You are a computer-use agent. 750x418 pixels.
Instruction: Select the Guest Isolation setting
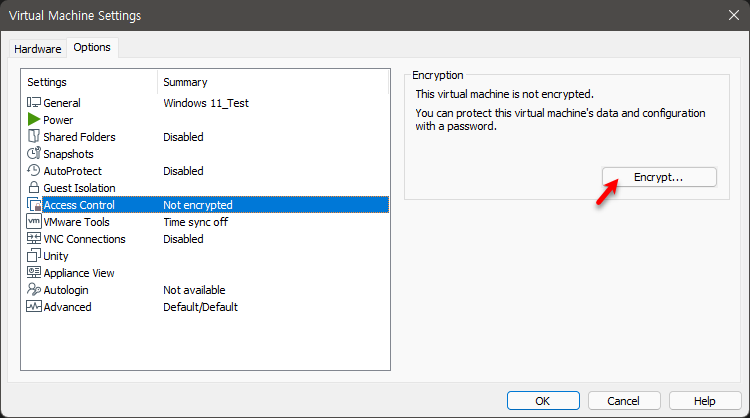coord(79,188)
